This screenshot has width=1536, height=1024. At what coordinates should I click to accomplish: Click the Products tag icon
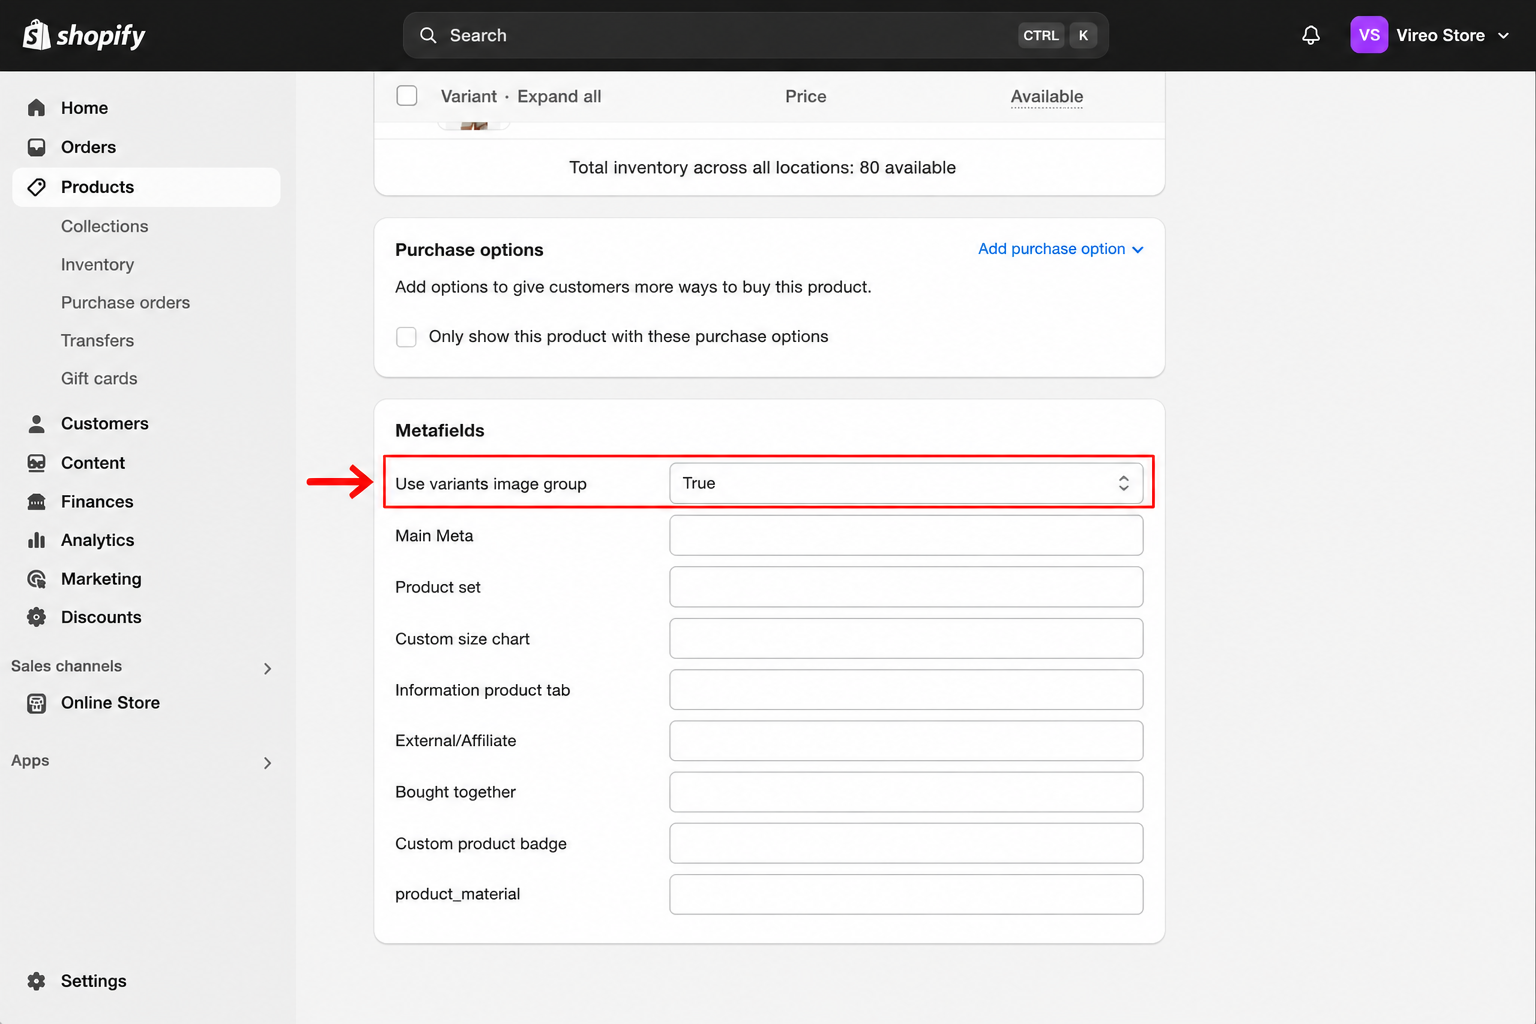point(37,187)
